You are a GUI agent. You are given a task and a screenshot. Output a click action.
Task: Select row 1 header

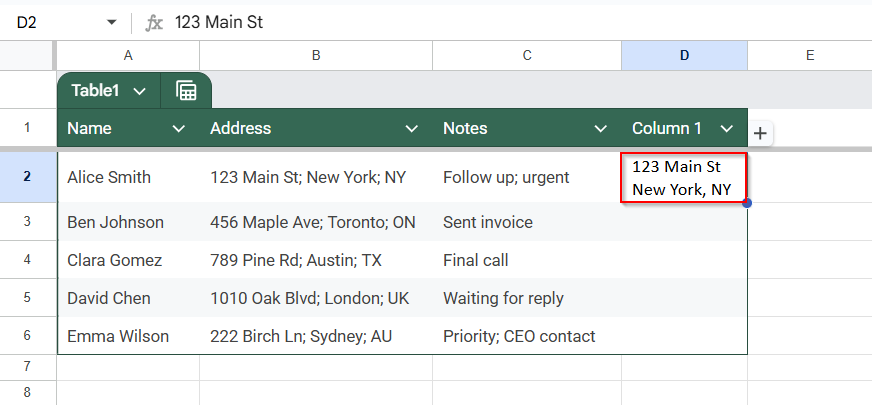pyautogui.click(x=27, y=128)
